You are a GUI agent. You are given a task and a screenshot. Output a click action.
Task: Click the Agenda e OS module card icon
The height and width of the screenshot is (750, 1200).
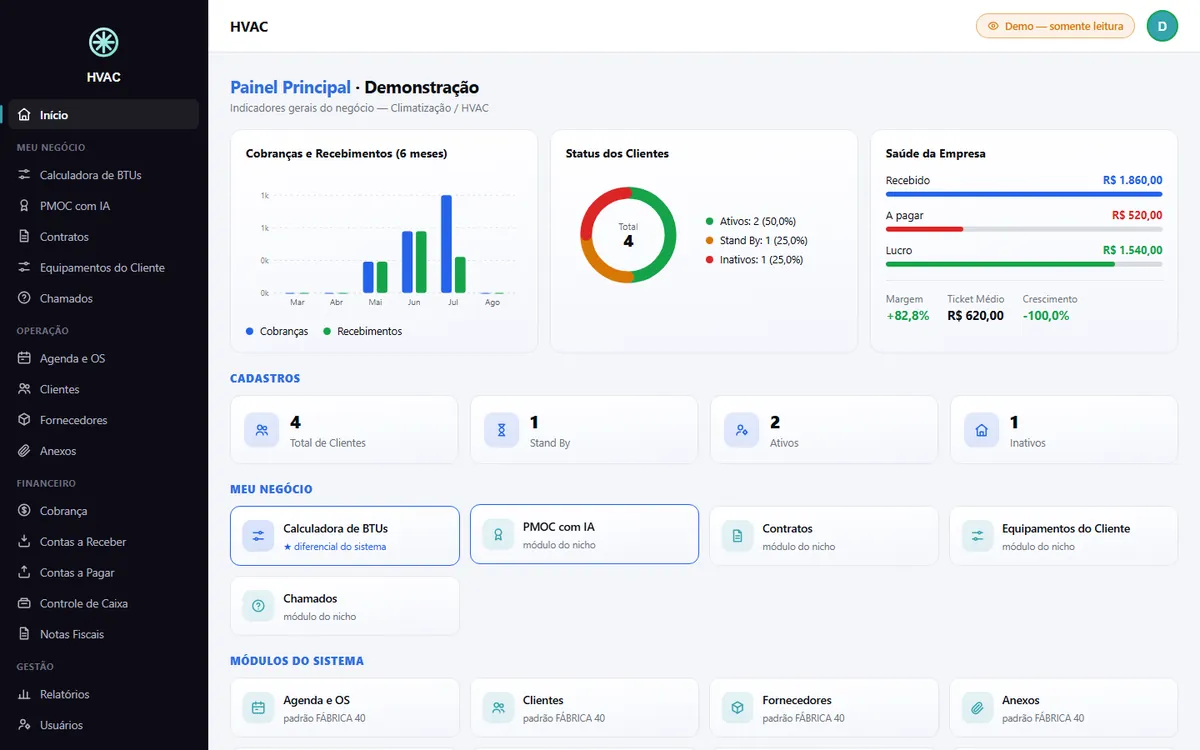point(258,708)
